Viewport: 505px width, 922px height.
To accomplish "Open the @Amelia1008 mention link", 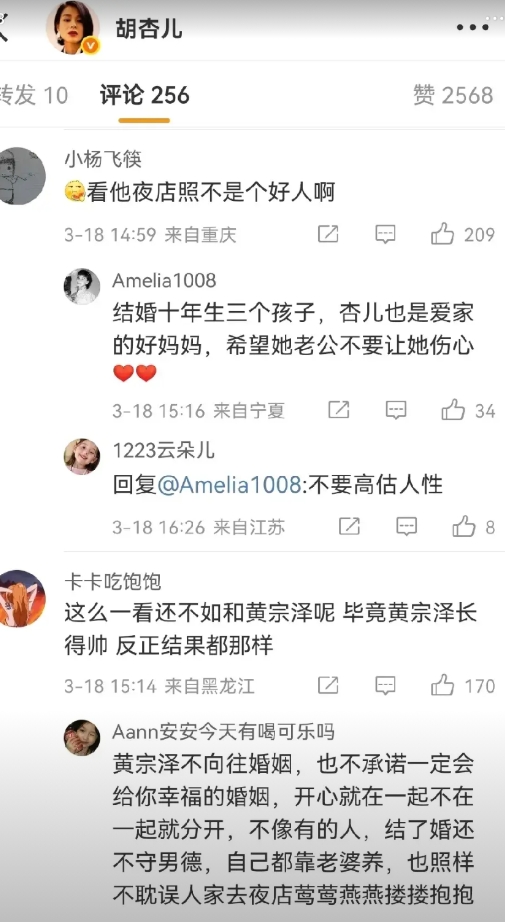I will point(229,485).
